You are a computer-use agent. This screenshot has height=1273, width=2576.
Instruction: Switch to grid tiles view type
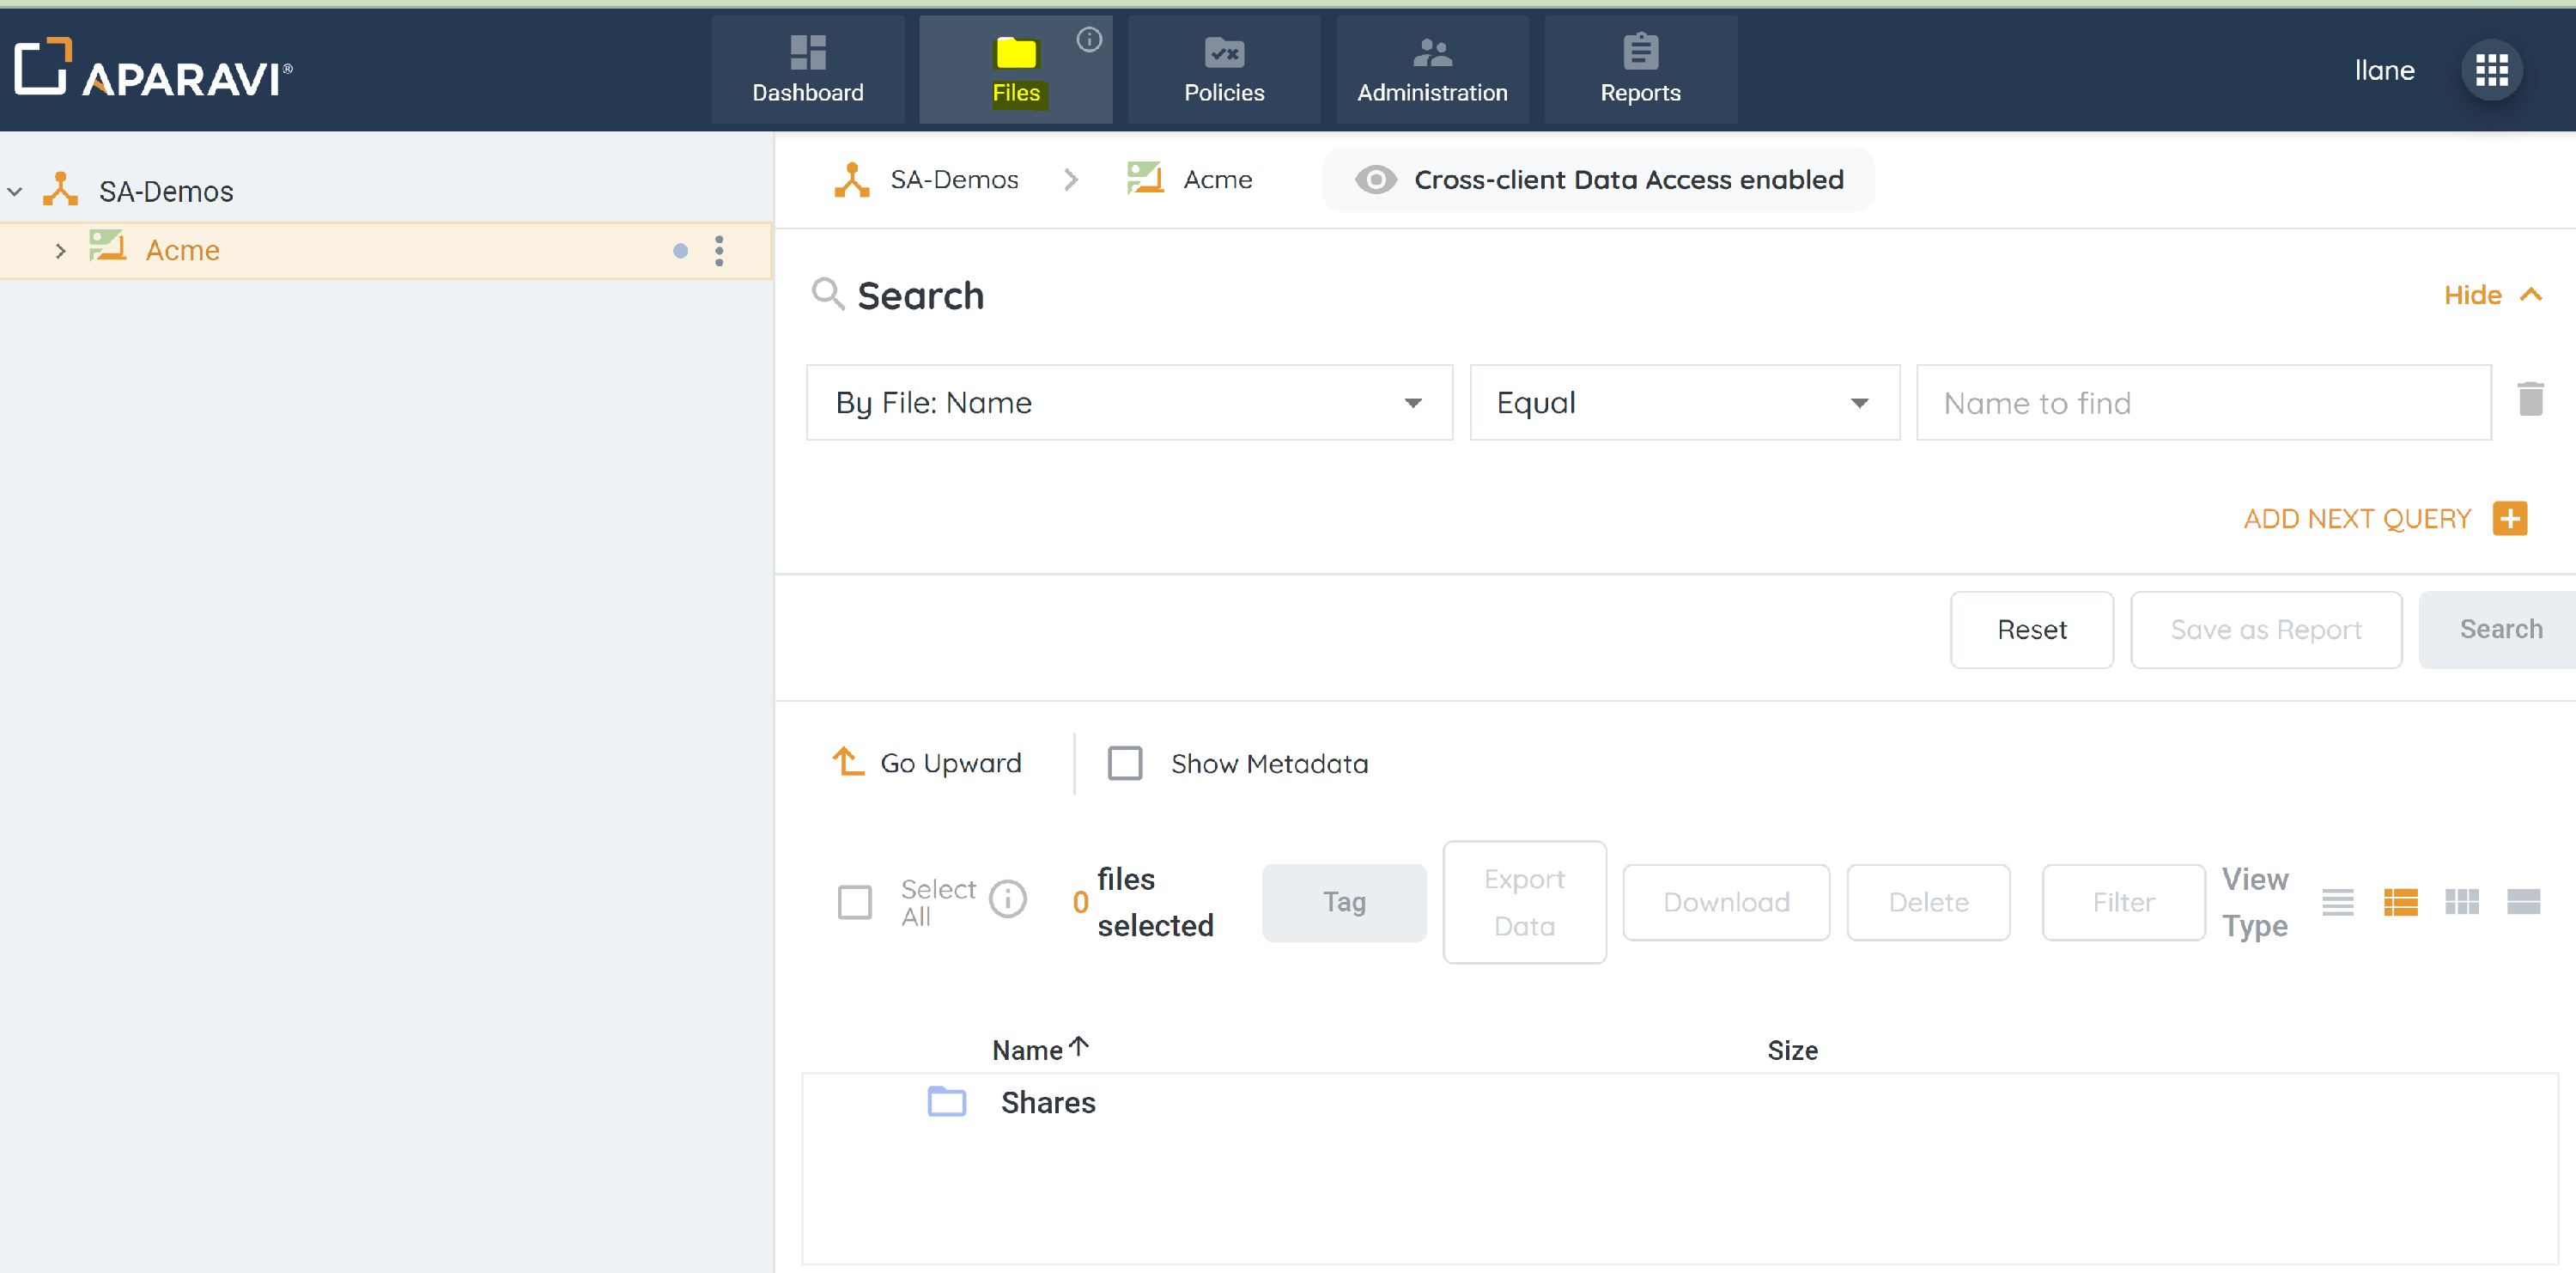[x=2461, y=902]
